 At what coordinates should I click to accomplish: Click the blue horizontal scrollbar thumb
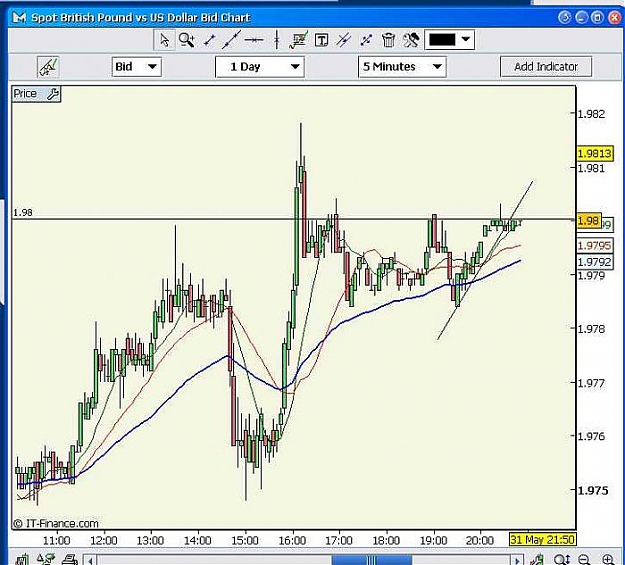coord(371,560)
